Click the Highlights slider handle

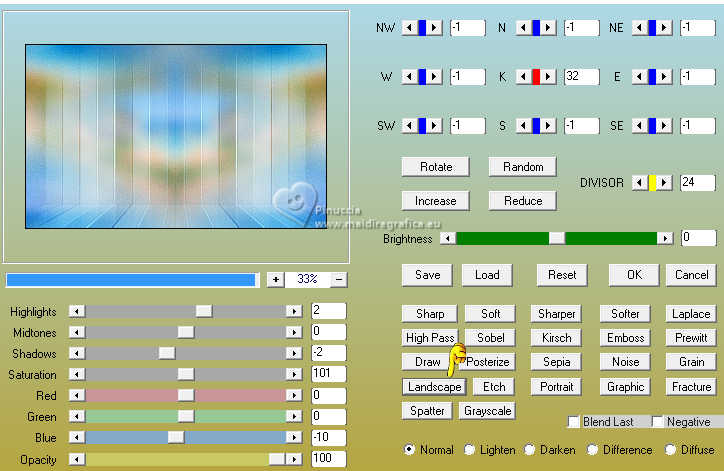(x=204, y=311)
